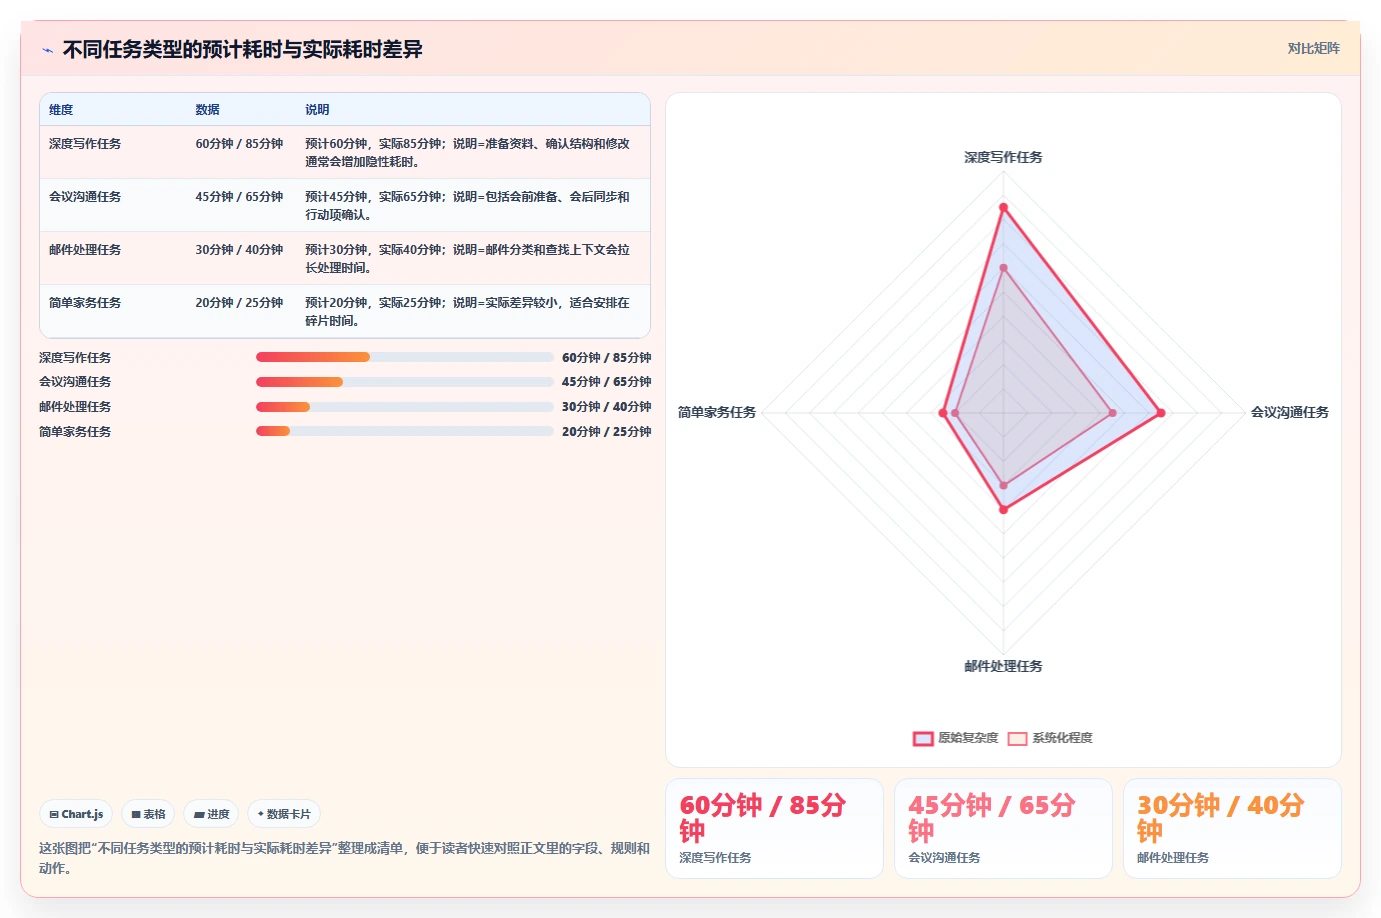Open the 60分钟 / 85分钟 data card

coord(774,829)
